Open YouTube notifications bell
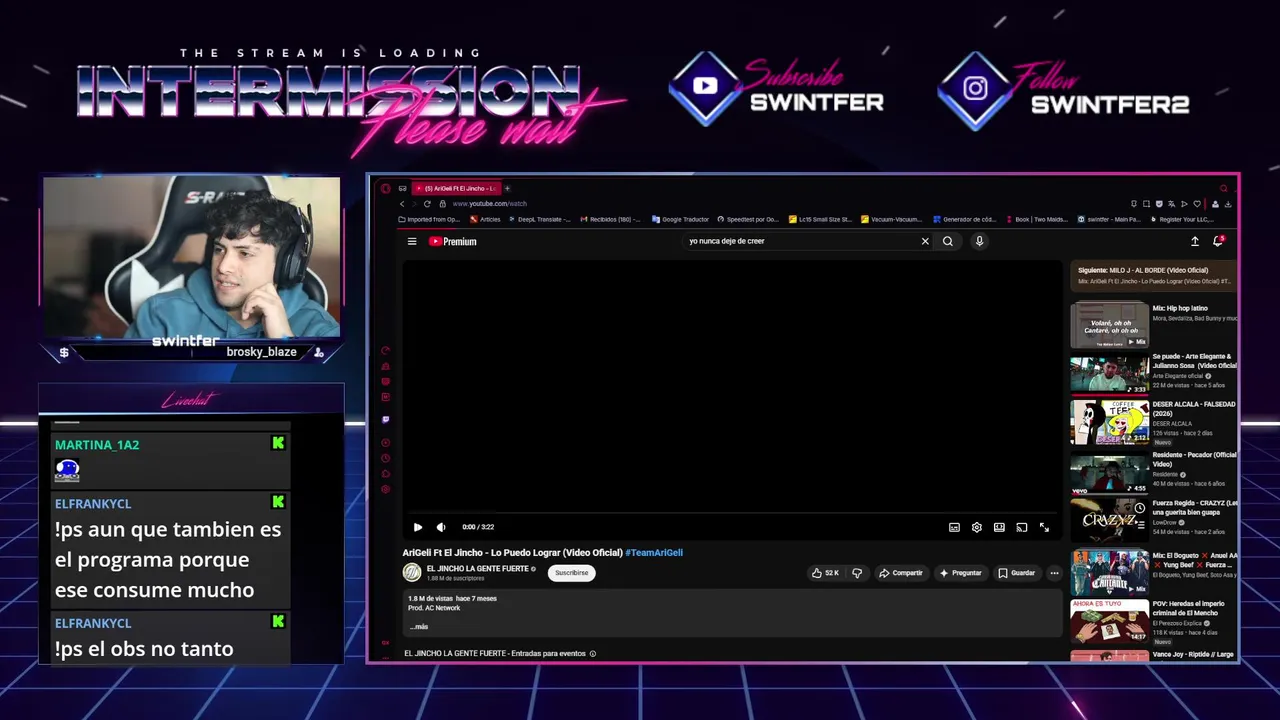 click(x=1218, y=241)
